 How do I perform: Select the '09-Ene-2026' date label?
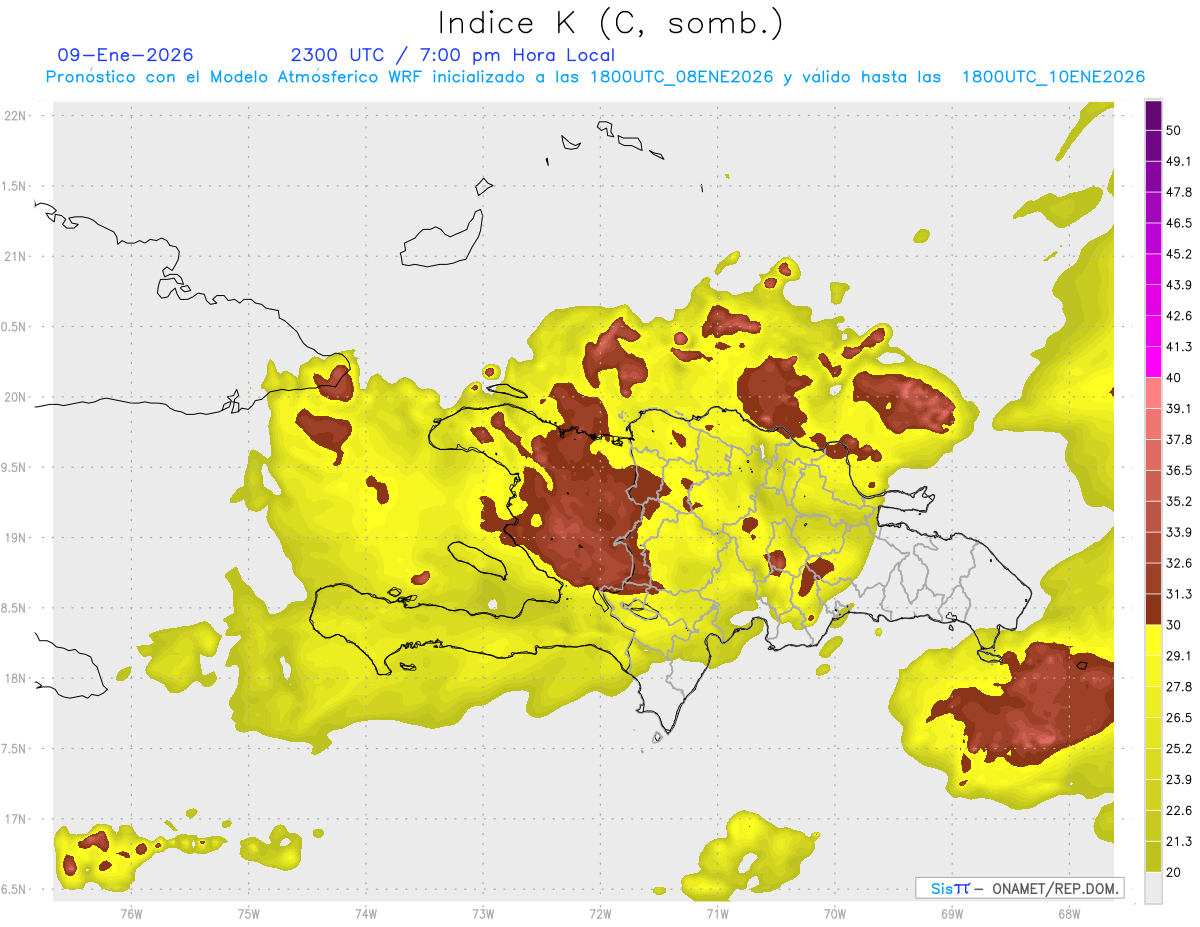[x=126, y=55]
